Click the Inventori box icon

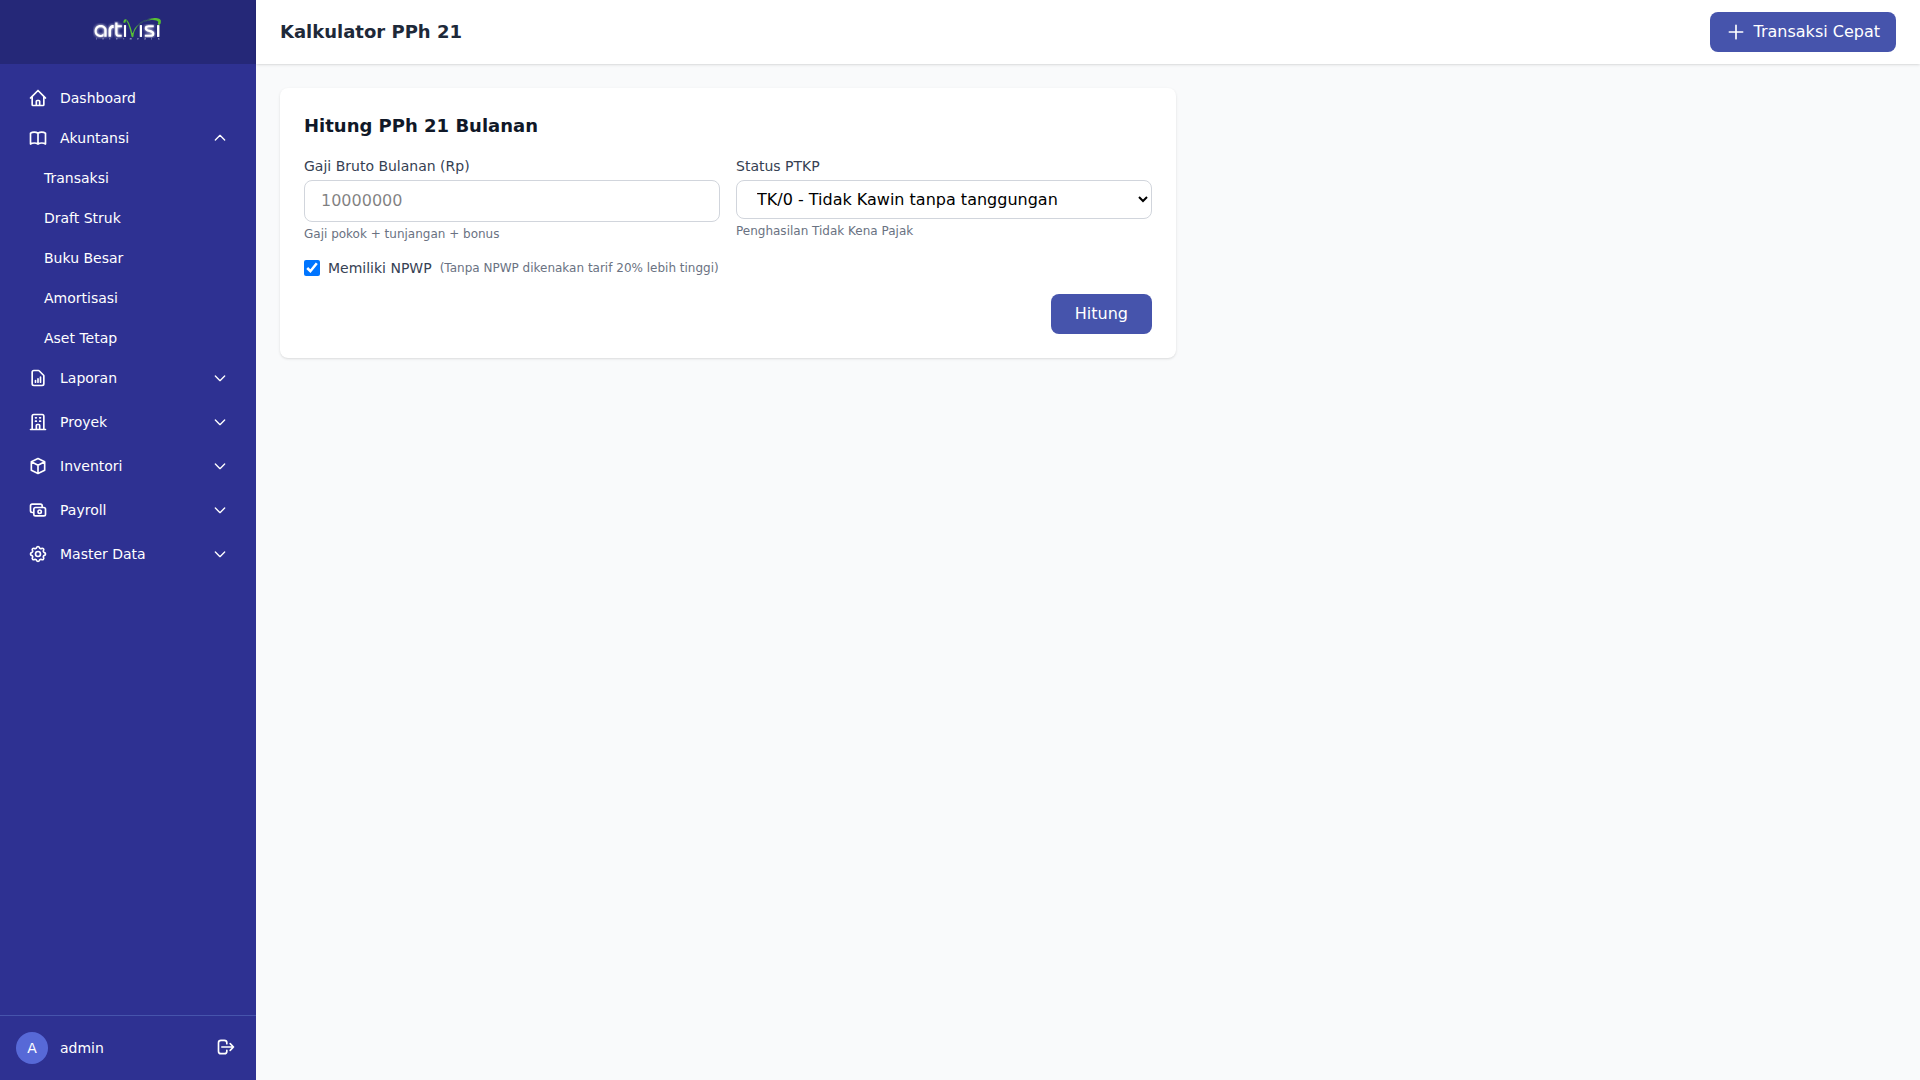pos(38,466)
